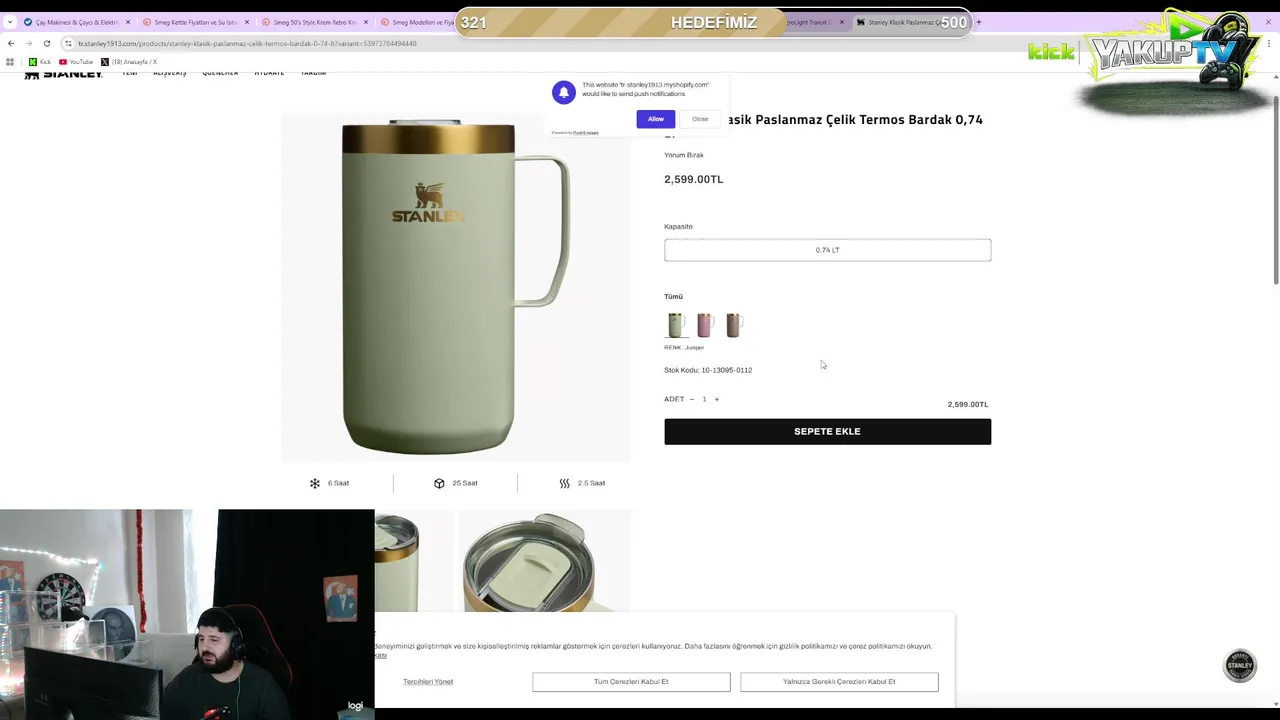Click the site info icon in address bar

tap(68, 43)
